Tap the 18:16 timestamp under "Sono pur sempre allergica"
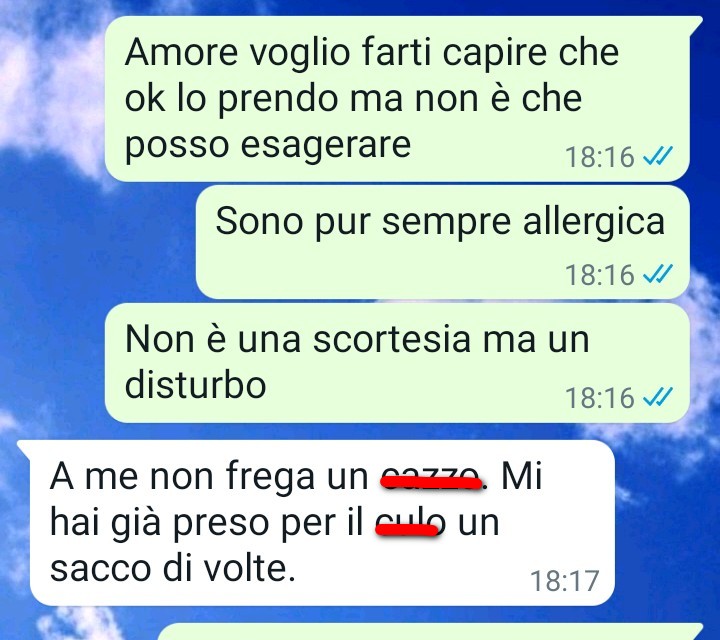The image size is (720, 640). (600, 275)
